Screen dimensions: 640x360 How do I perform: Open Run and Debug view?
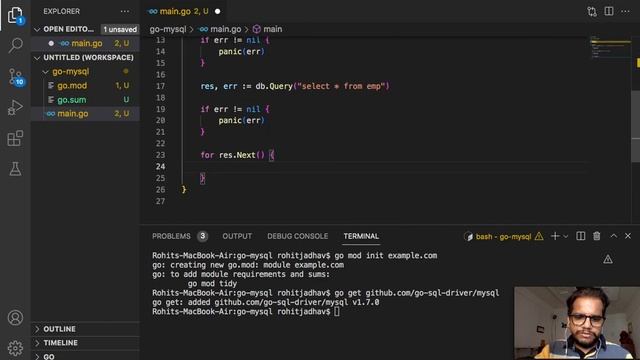[x=15, y=108]
